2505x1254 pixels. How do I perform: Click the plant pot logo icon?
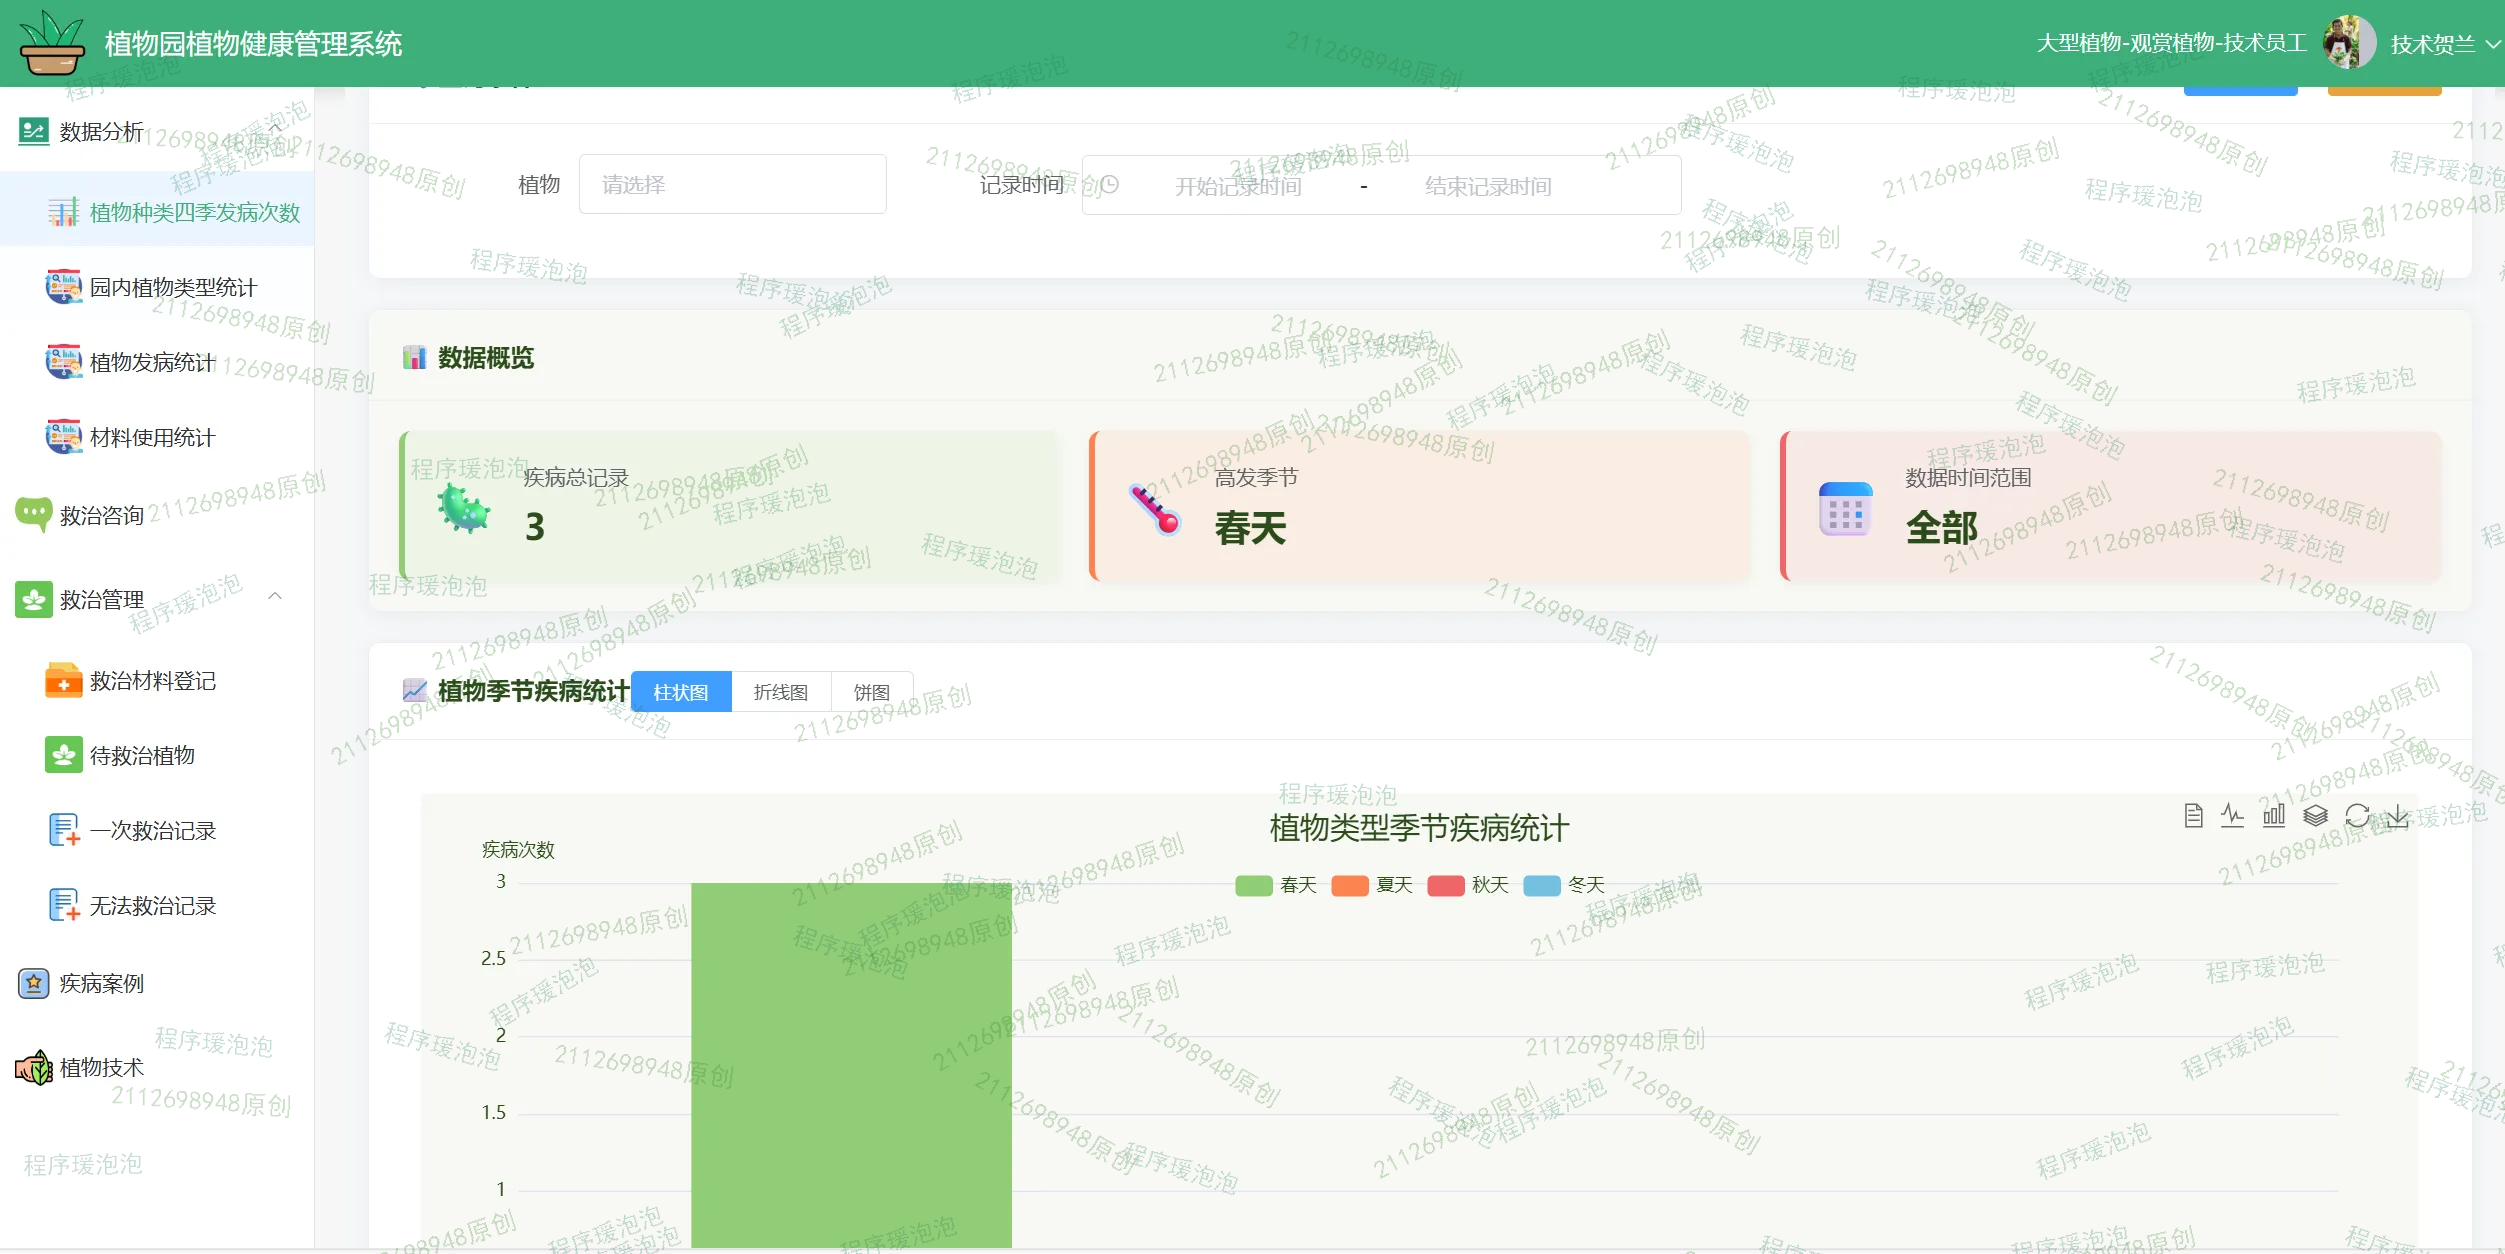click(51, 43)
